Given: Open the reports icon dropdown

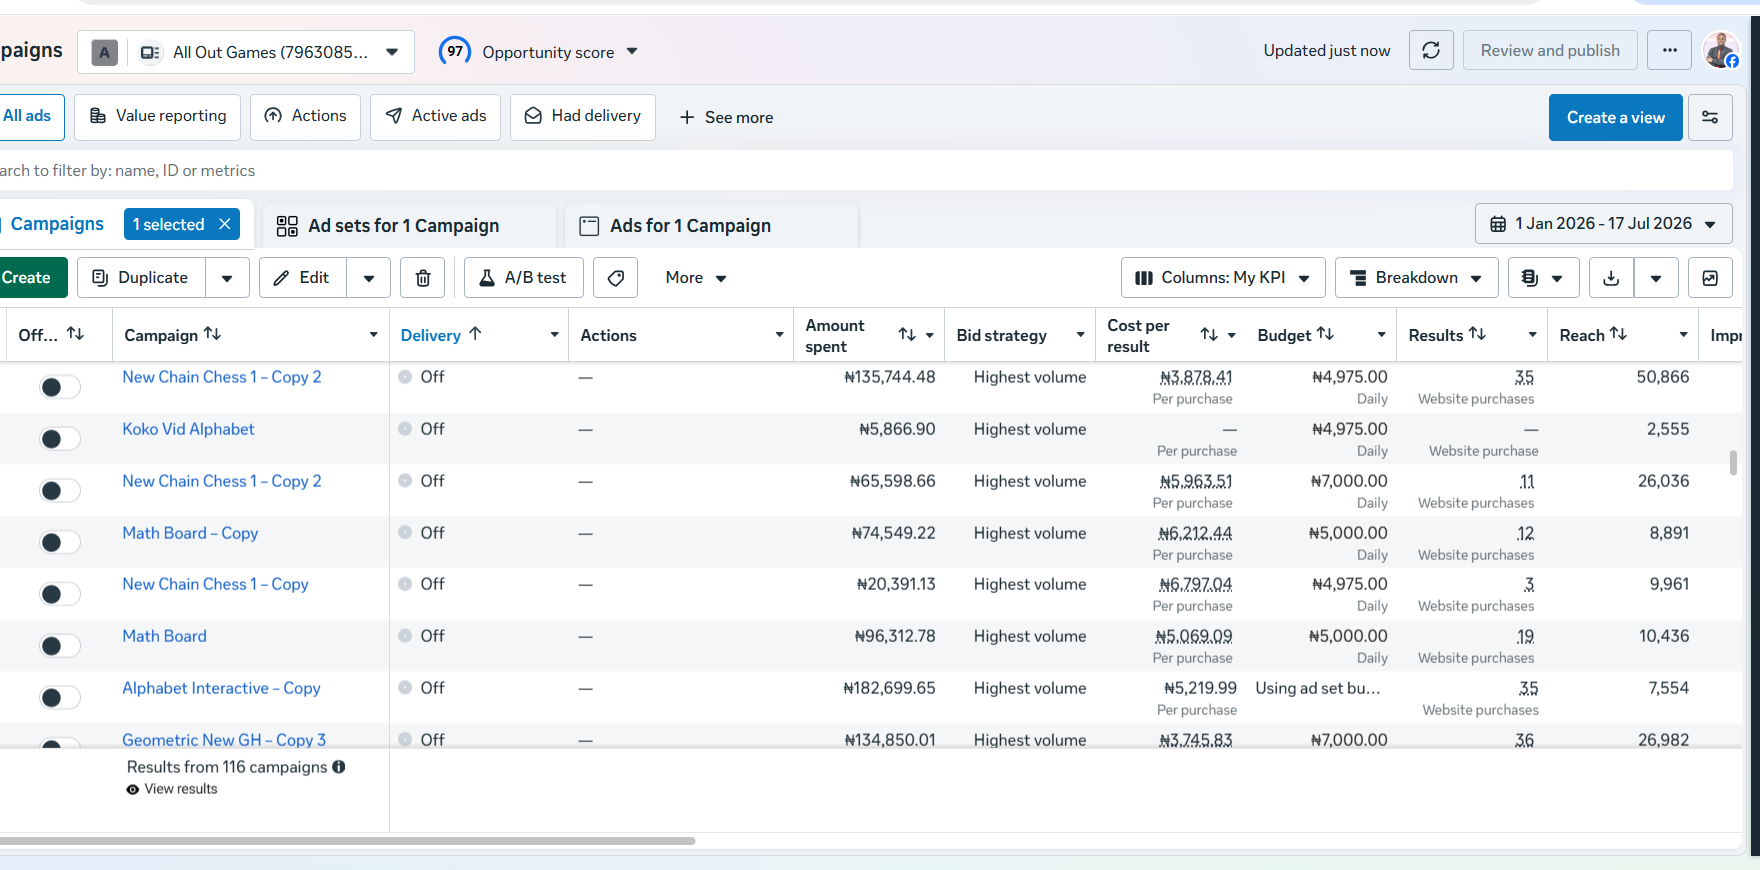Looking at the screenshot, I should click(x=1543, y=278).
